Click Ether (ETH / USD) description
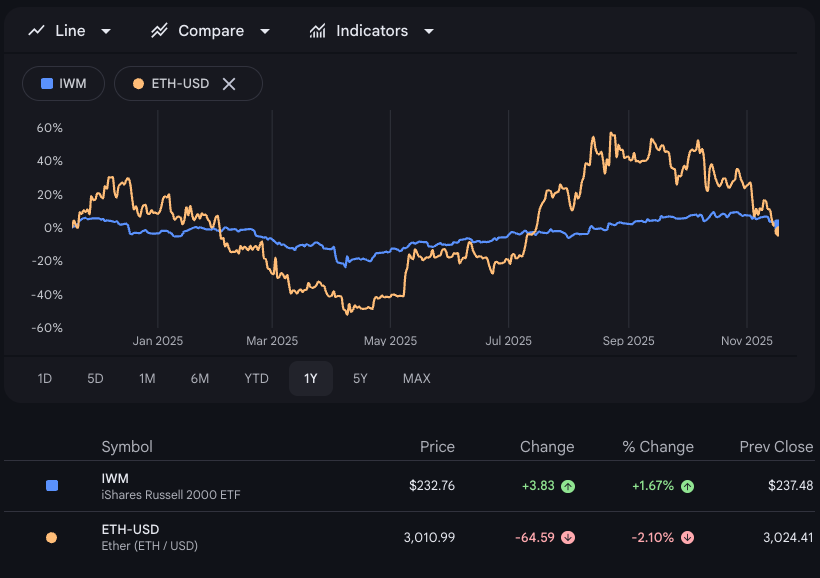This screenshot has width=820, height=578. [x=150, y=546]
